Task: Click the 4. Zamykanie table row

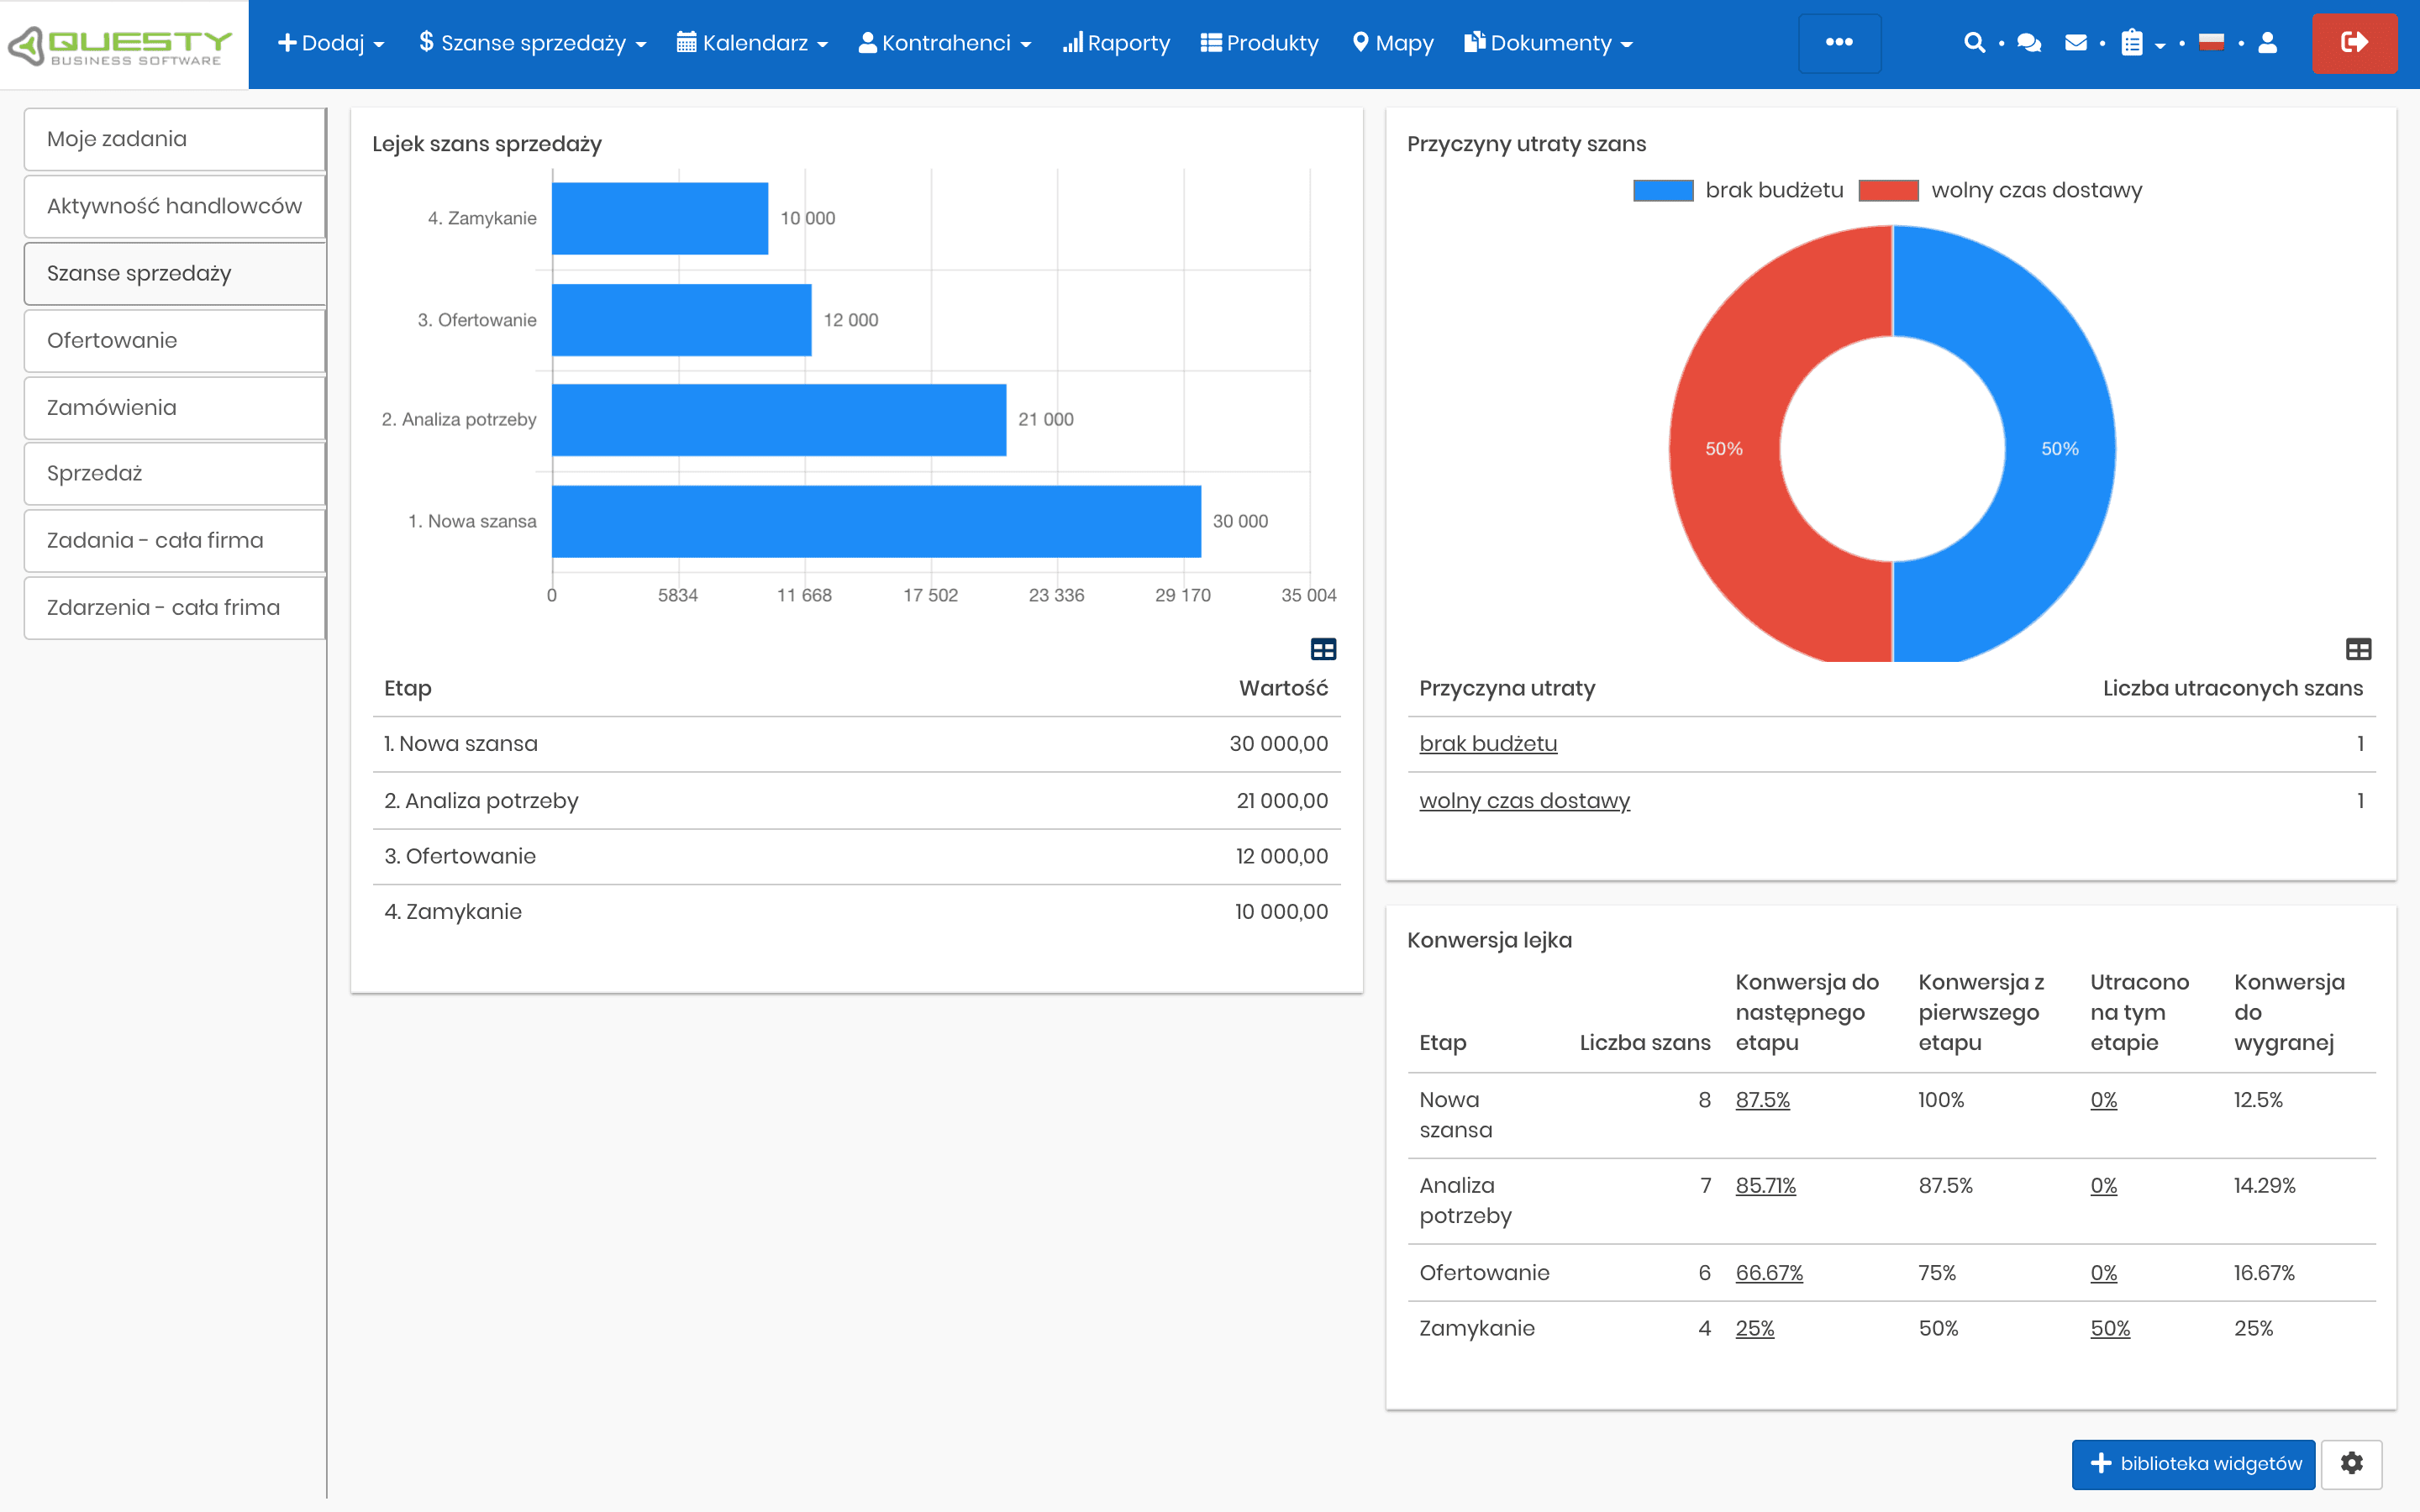Action: pos(856,911)
